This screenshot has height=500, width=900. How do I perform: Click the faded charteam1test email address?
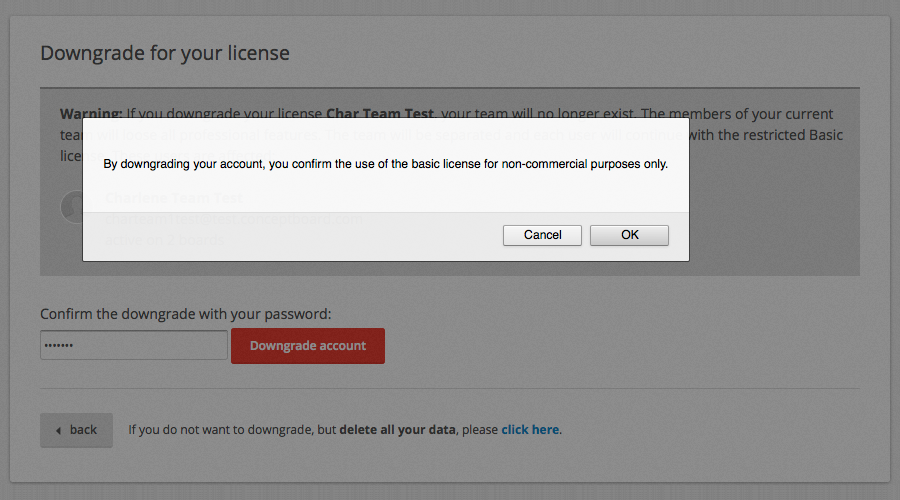point(233,219)
